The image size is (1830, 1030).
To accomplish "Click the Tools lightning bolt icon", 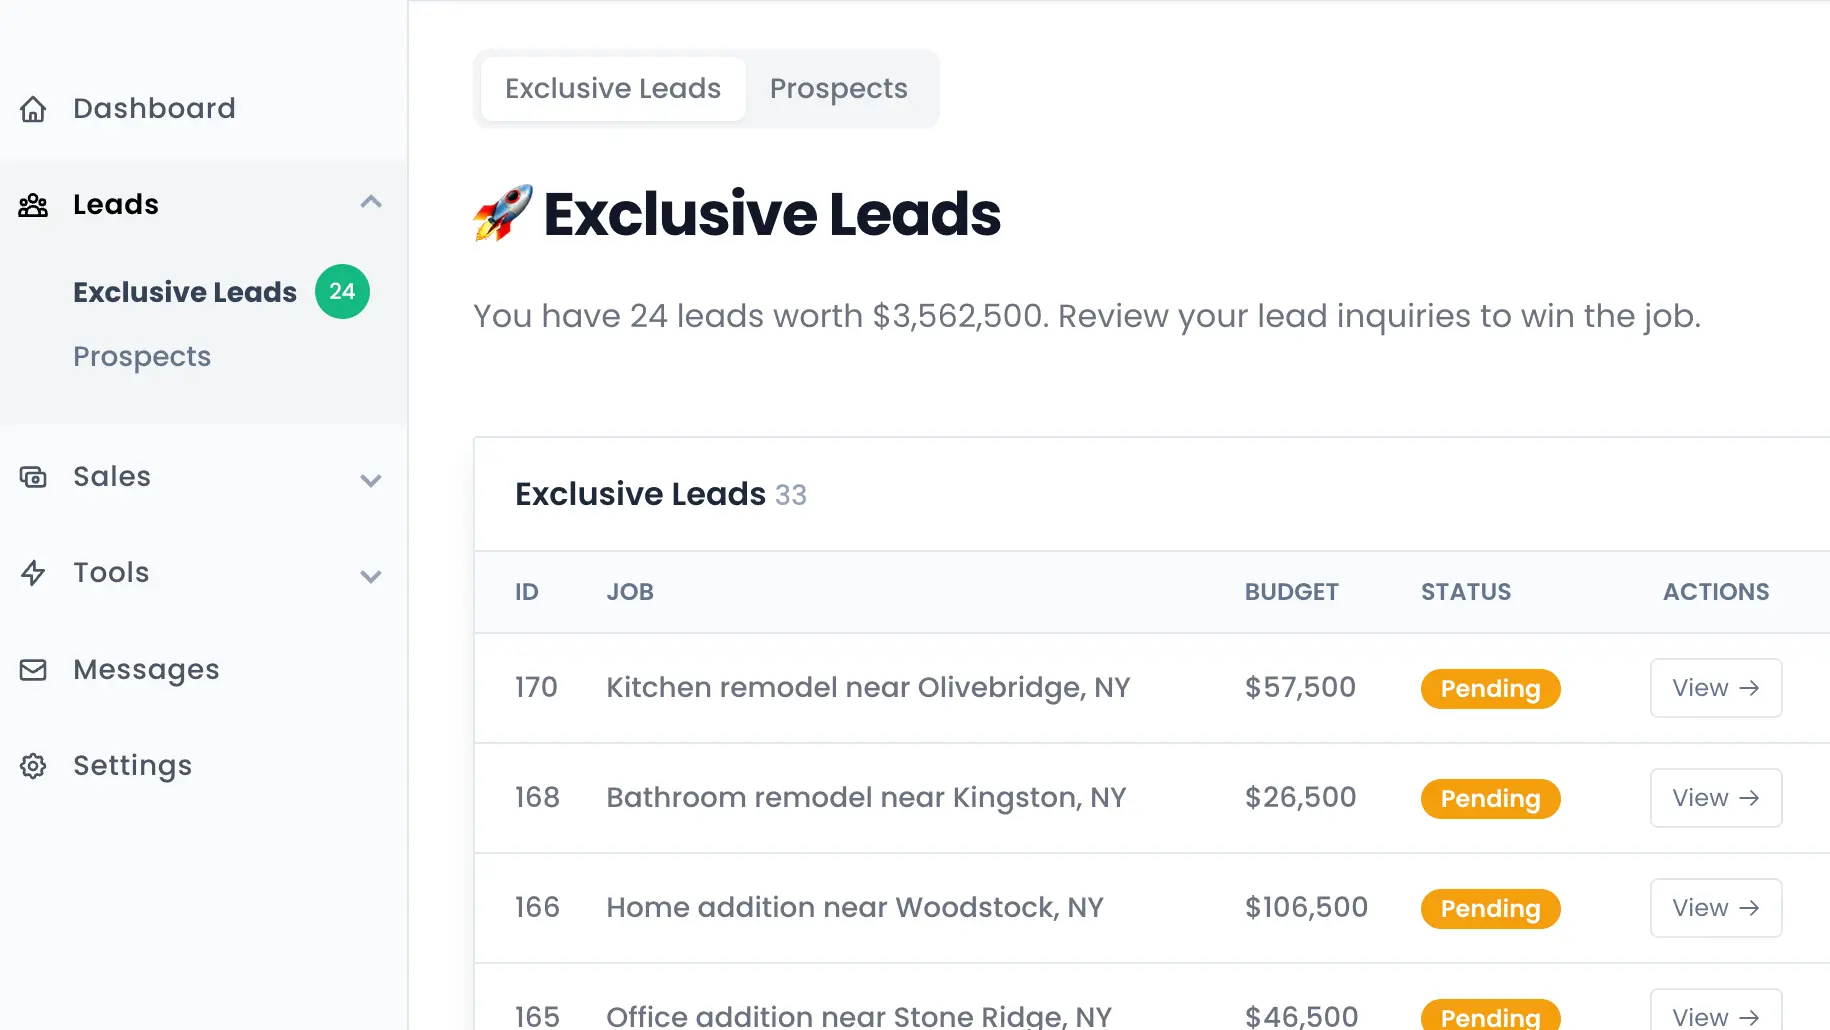I will pos(33,573).
